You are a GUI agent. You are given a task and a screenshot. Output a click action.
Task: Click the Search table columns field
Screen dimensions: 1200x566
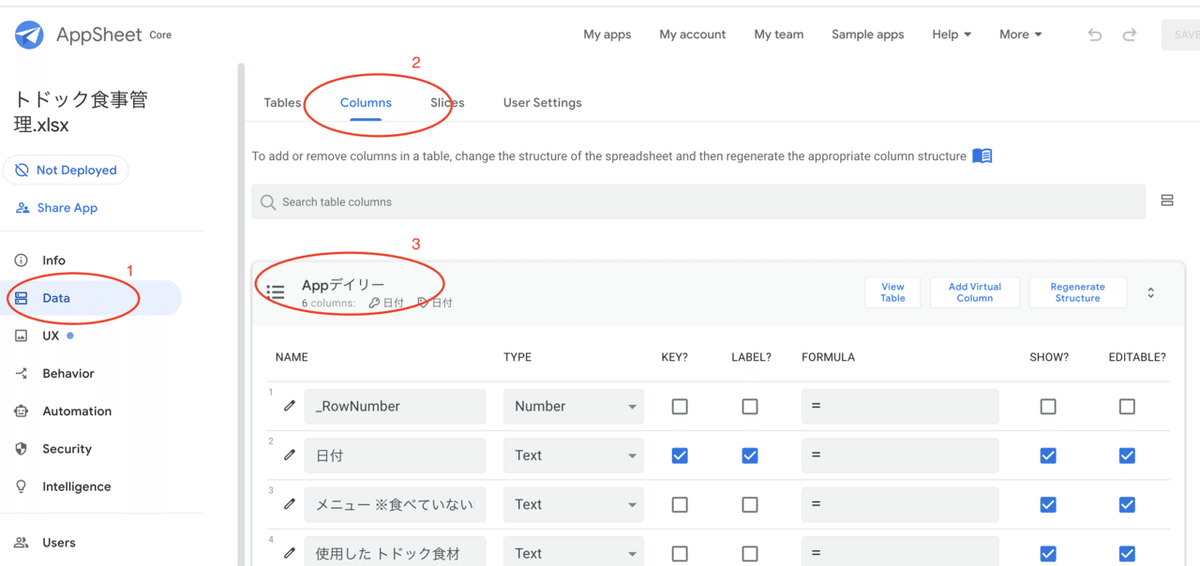pyautogui.click(x=698, y=201)
